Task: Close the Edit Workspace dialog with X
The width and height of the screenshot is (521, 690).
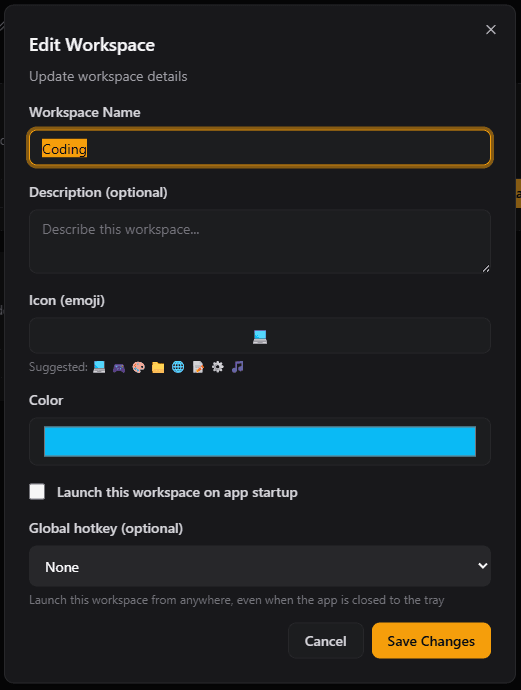Action: [x=491, y=29]
